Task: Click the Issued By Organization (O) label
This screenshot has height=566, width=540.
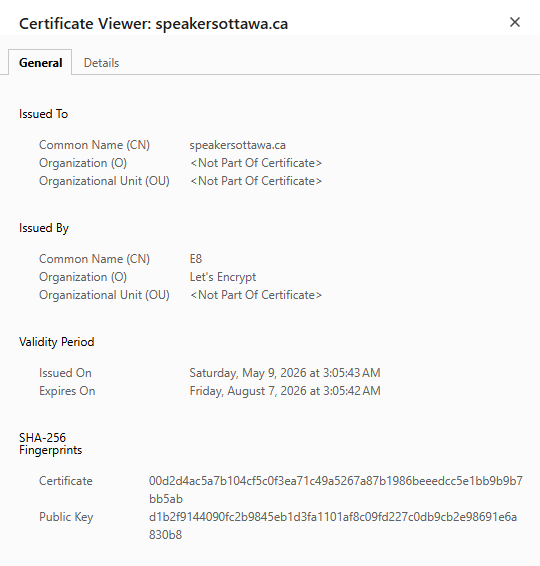Action: pos(83,277)
